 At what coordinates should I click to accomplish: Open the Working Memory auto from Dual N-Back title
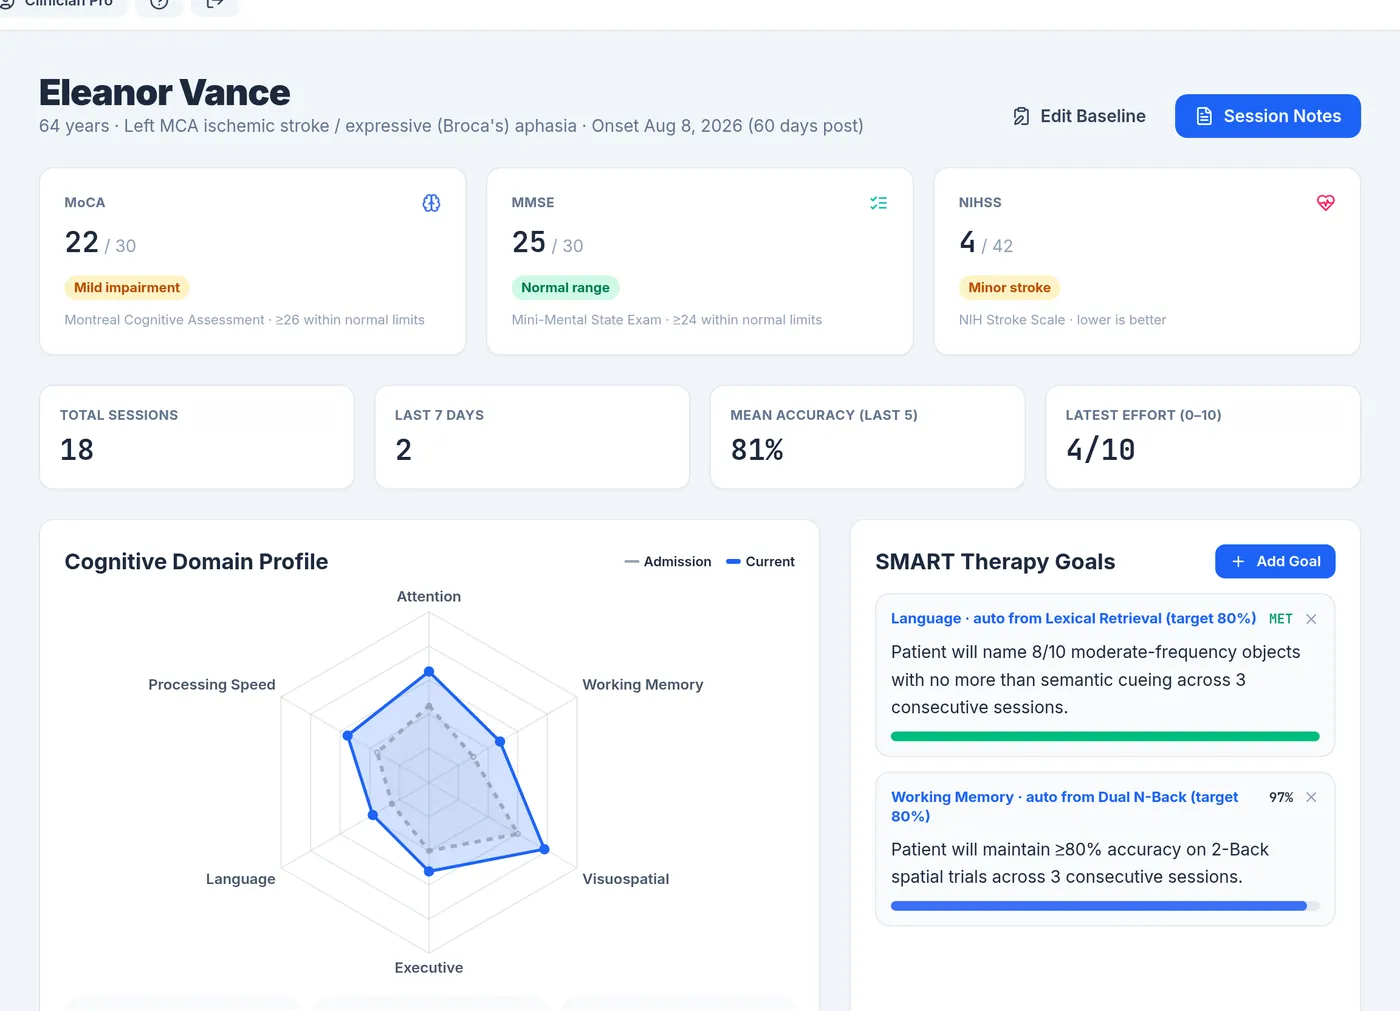pos(1065,807)
